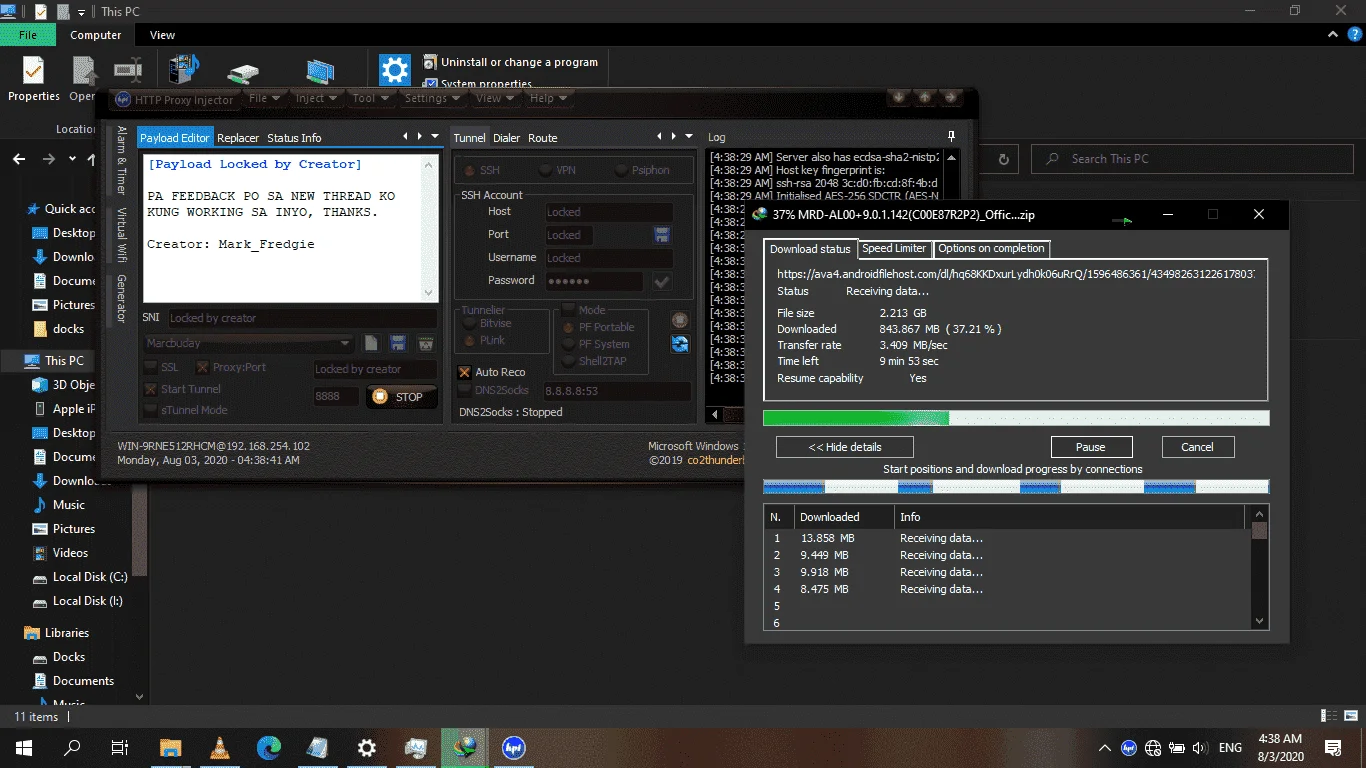
Task: Click Internet Download Manager taskbar icon
Action: pos(465,747)
